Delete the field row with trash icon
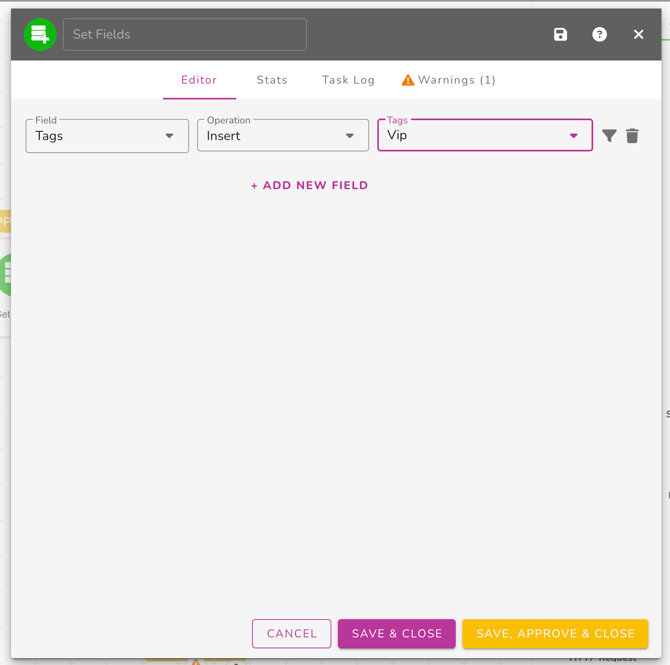Viewport: 670px width, 665px height. coord(632,136)
